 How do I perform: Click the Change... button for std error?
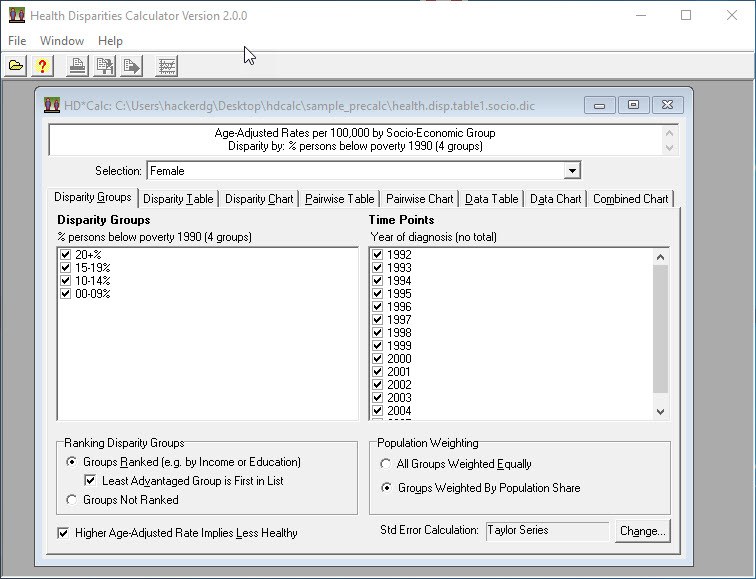coord(641,531)
